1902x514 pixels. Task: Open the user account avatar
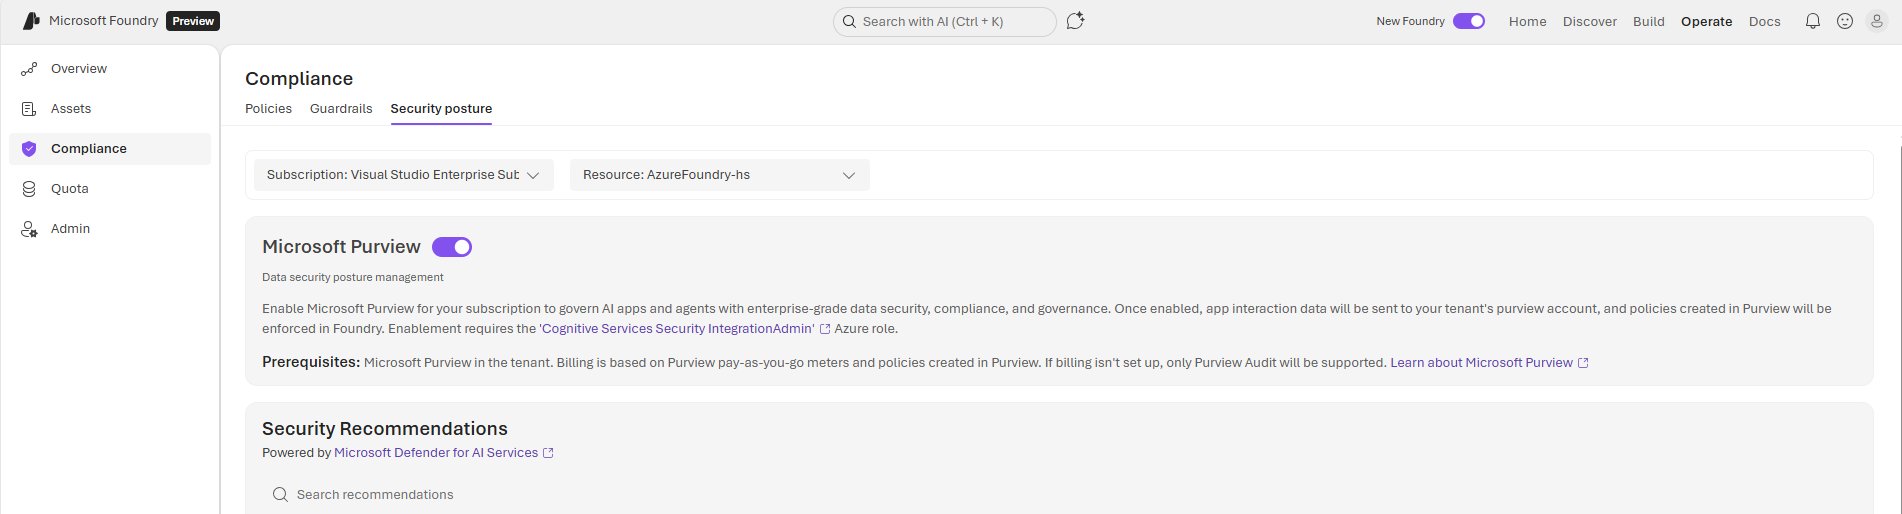point(1877,21)
